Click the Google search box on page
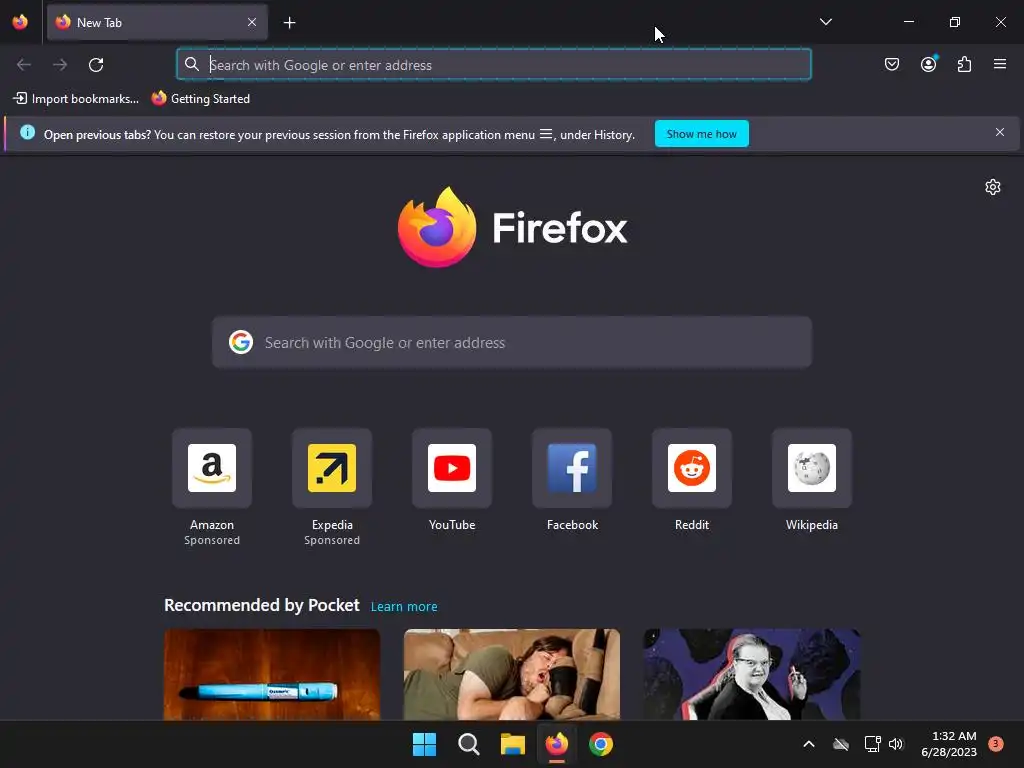 pyautogui.click(x=512, y=342)
